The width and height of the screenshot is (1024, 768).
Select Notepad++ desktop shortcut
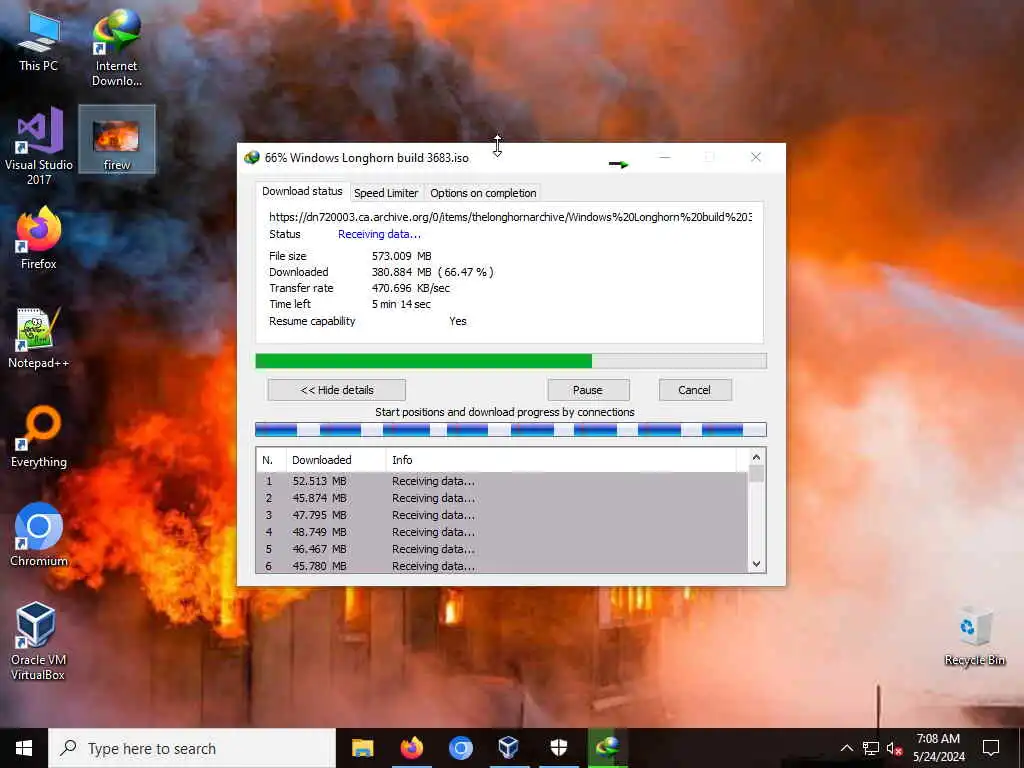[x=39, y=338]
